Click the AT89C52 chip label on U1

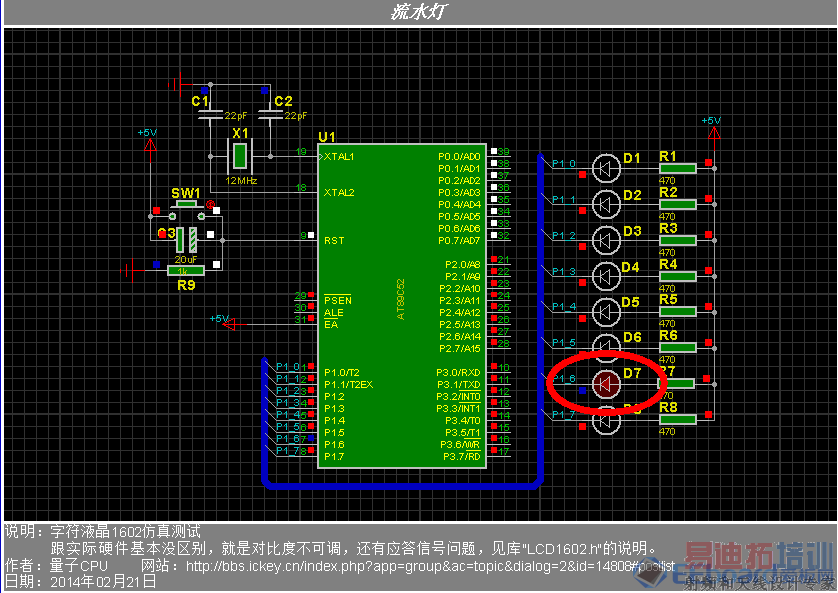401,300
